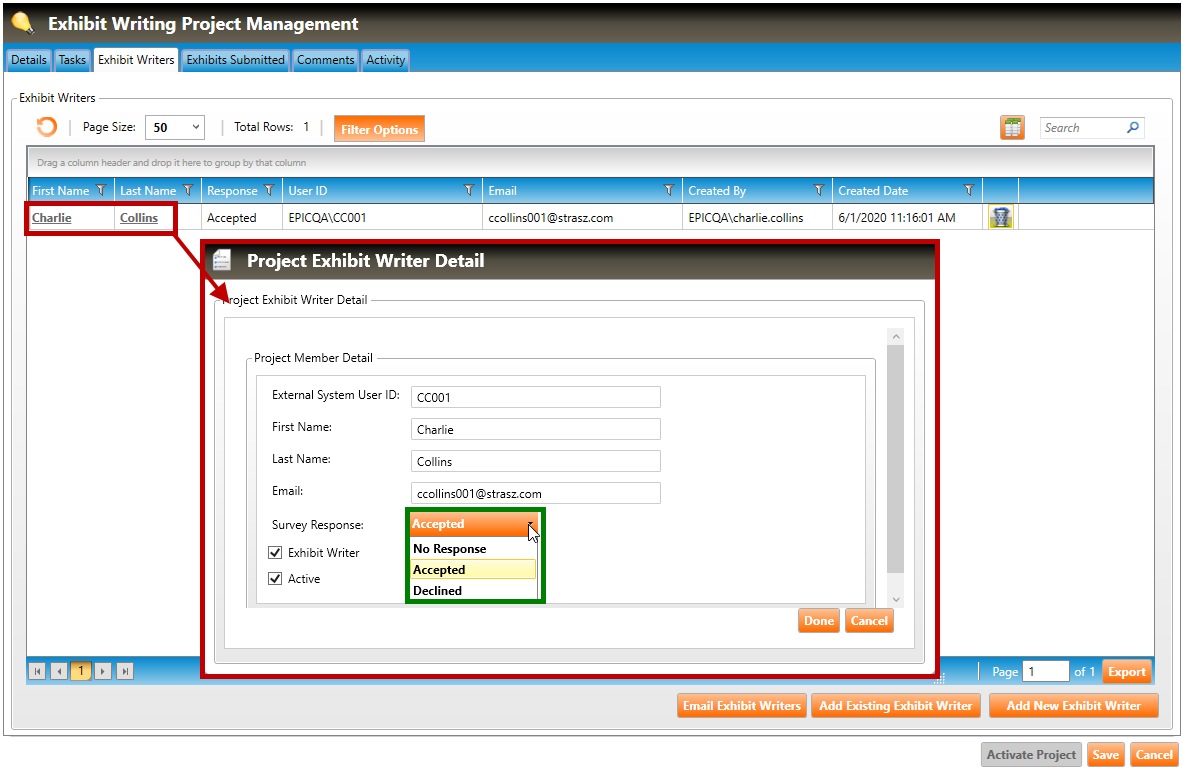The width and height of the screenshot is (1183, 771).
Task: Open the Email column filter icon
Action: [x=669, y=190]
